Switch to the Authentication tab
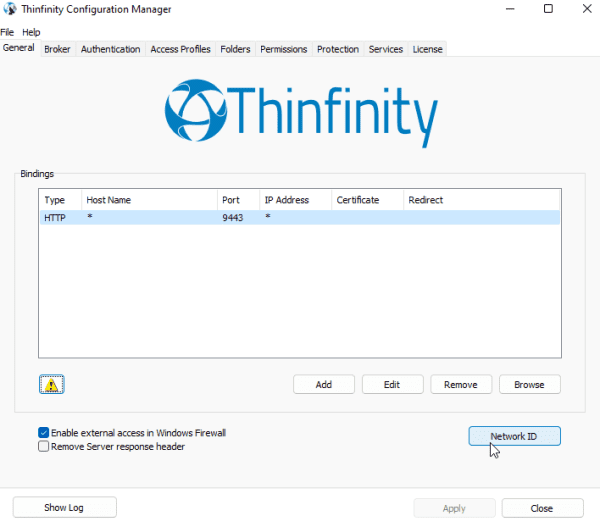The height and width of the screenshot is (527, 600). click(111, 49)
